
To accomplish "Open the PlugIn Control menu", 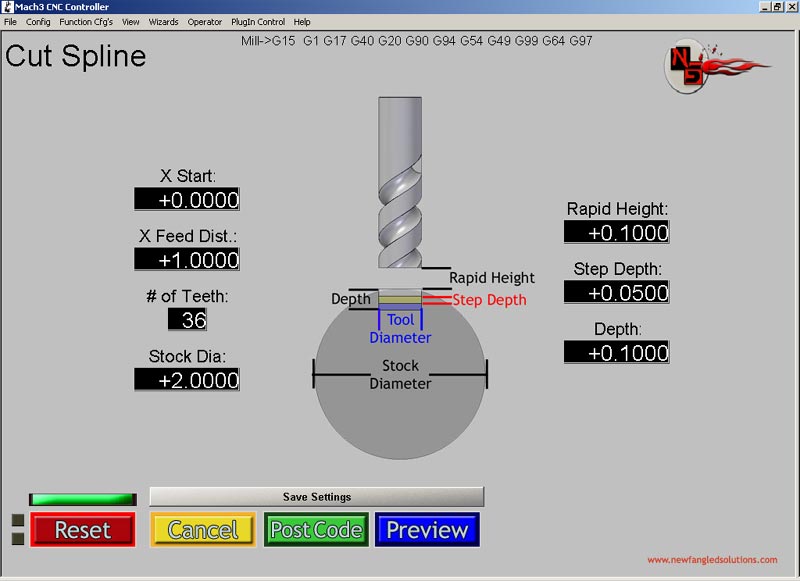I will (258, 22).
